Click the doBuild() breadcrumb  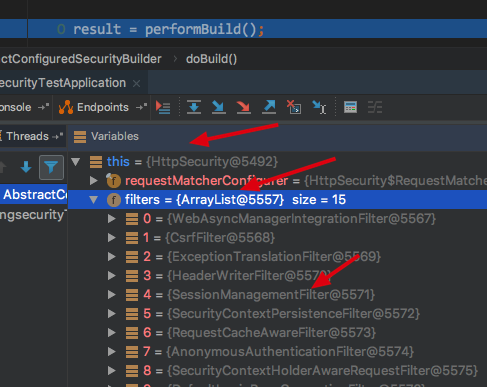point(211,59)
